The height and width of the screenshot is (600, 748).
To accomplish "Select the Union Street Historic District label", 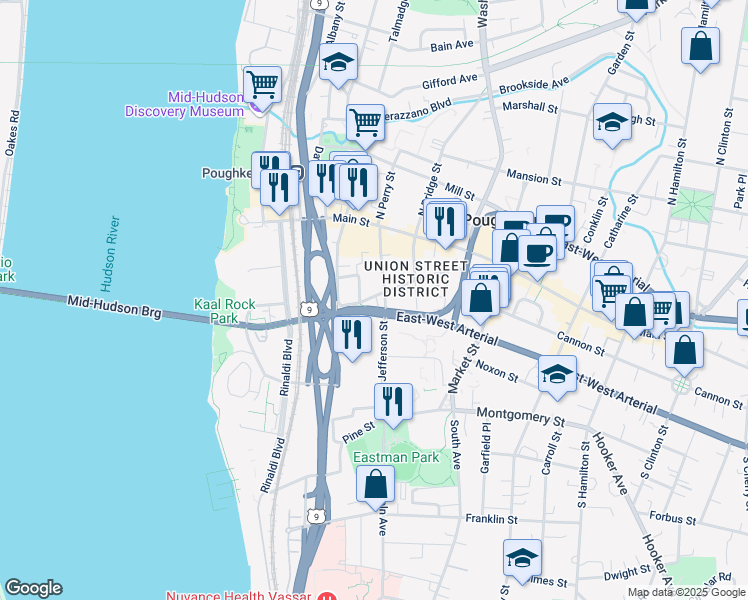I will pos(416,279).
